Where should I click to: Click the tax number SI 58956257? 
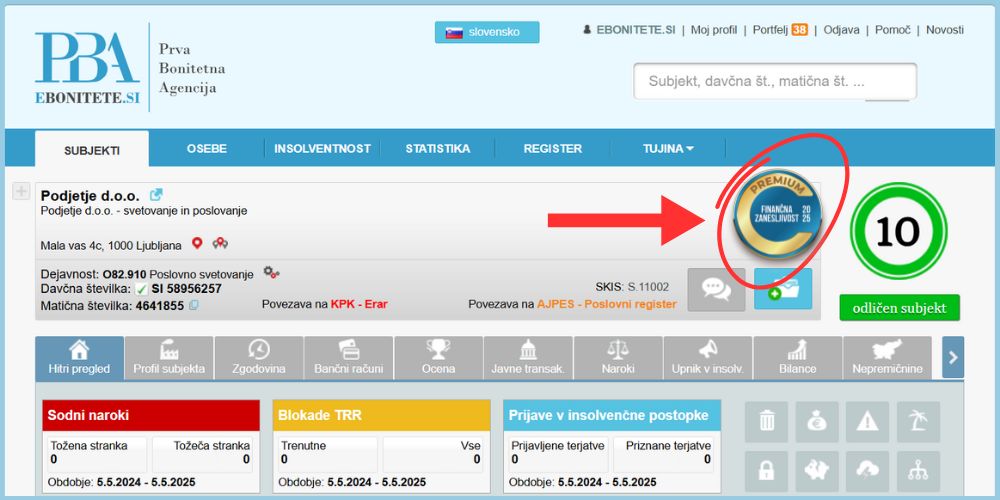tap(186, 290)
